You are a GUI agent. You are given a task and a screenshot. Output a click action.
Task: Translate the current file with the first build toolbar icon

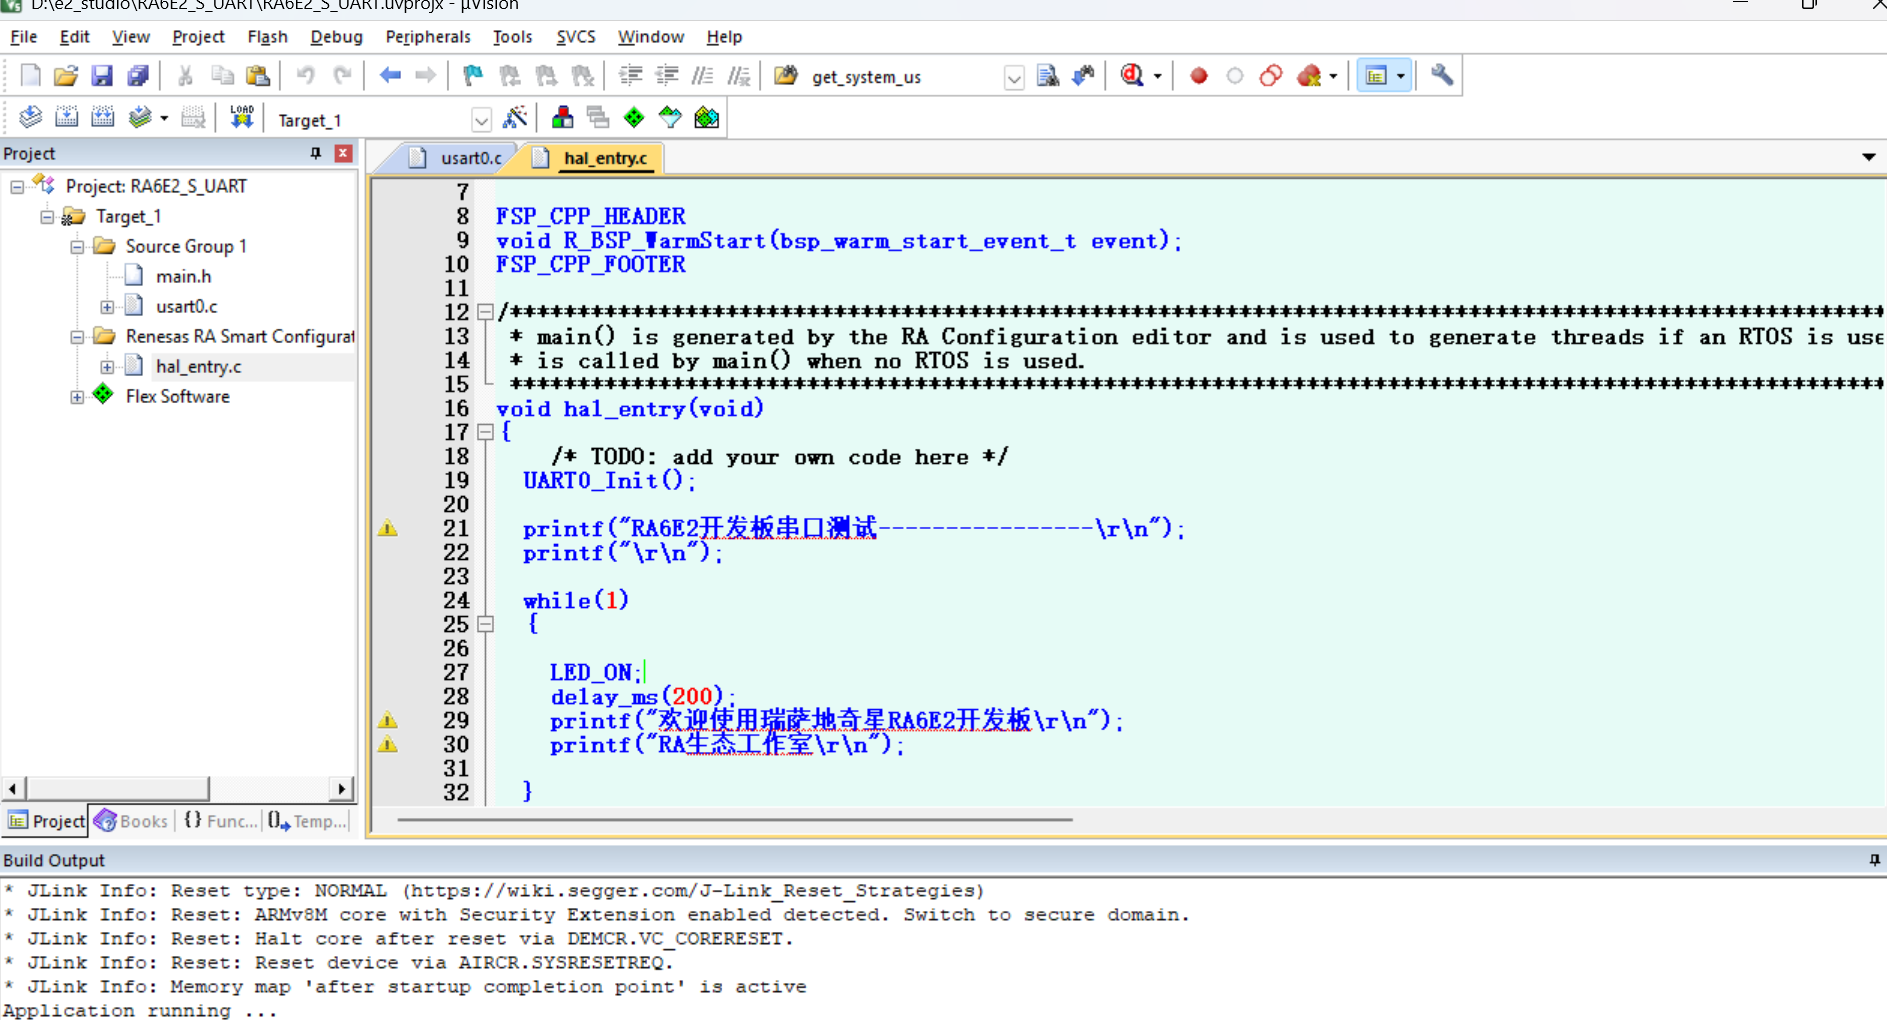[30, 118]
